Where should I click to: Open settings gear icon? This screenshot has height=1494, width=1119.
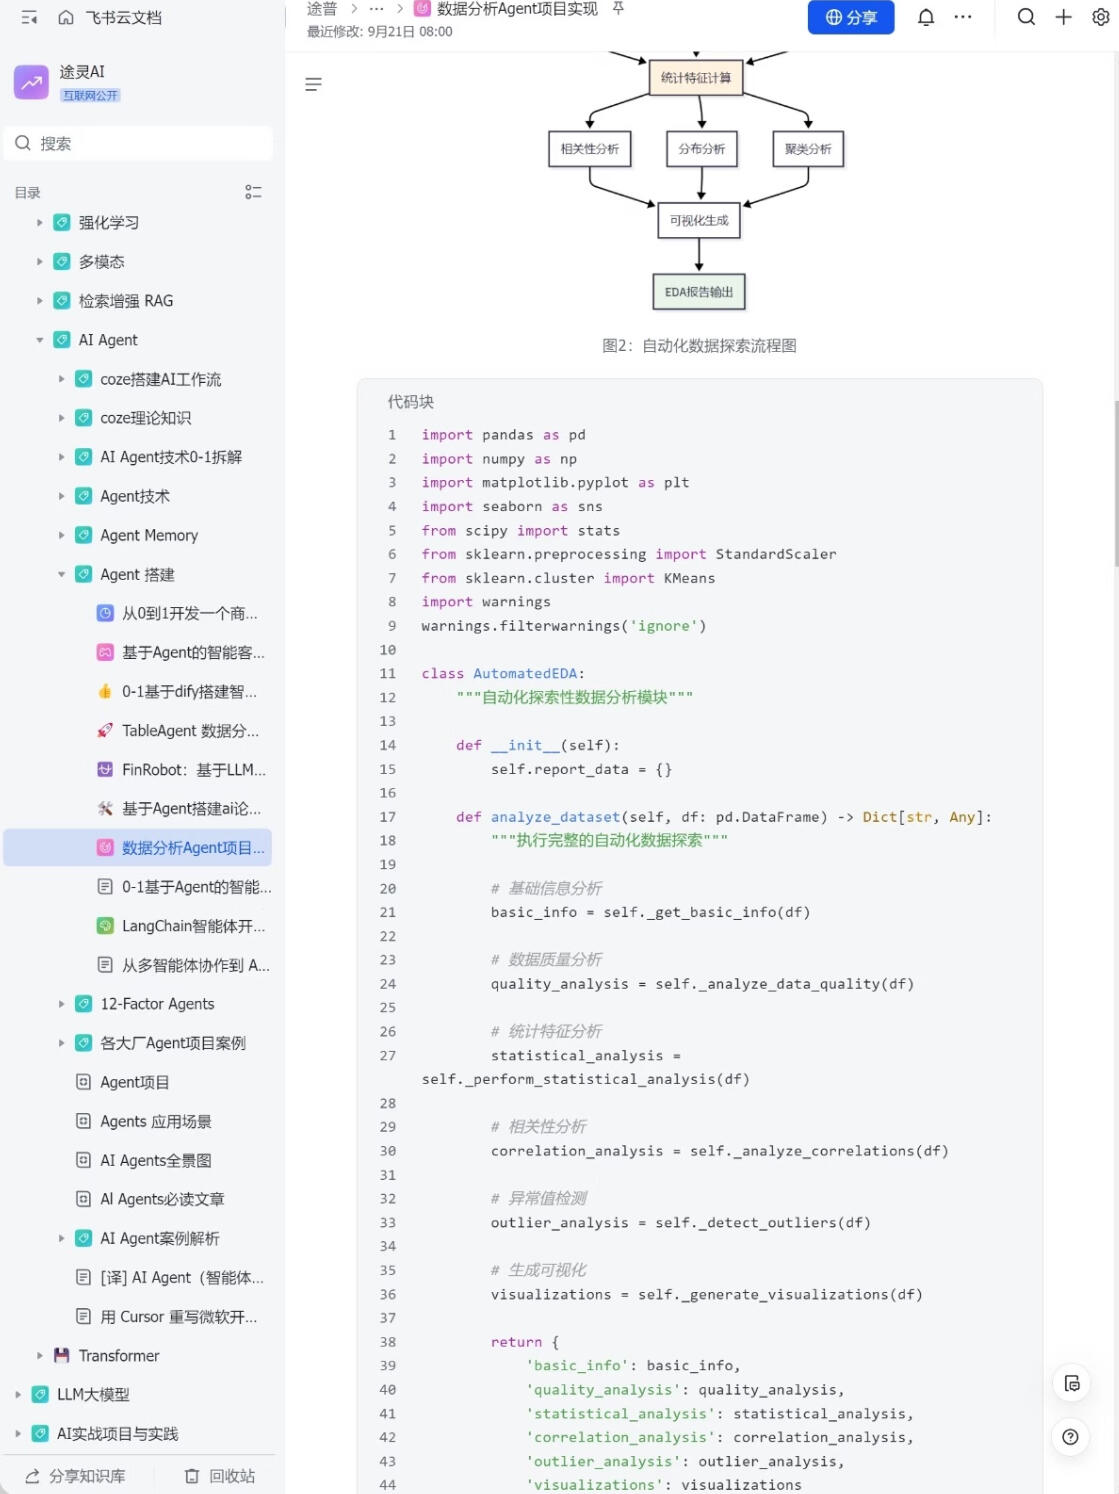pyautogui.click(x=1100, y=17)
